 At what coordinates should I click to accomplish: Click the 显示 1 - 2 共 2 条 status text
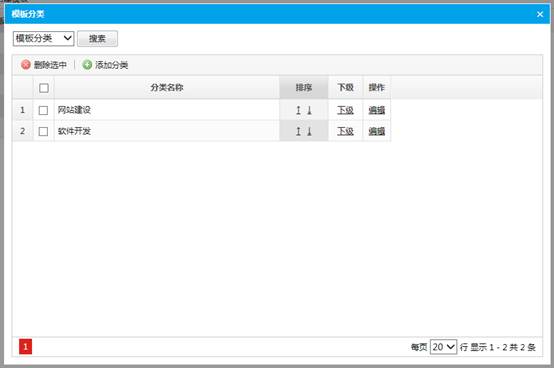[x=503, y=348]
